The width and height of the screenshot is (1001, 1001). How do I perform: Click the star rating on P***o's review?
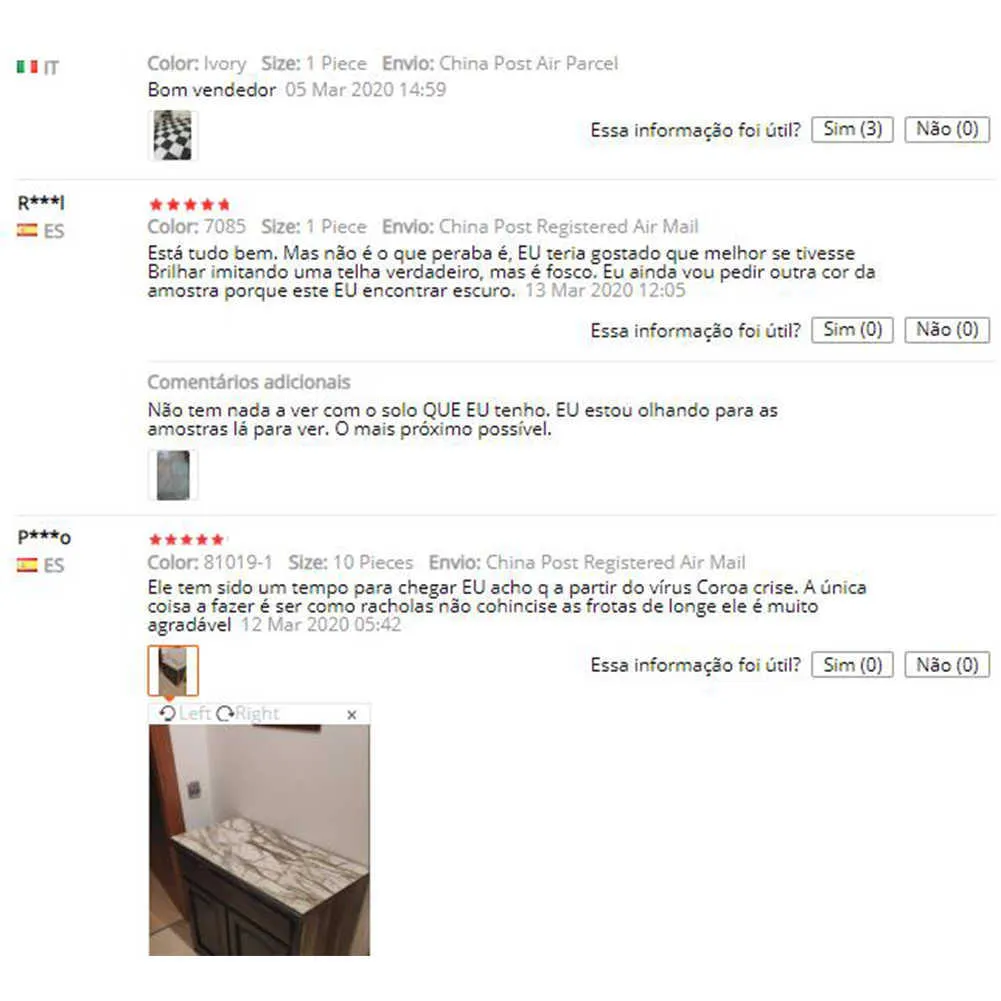click(x=186, y=539)
